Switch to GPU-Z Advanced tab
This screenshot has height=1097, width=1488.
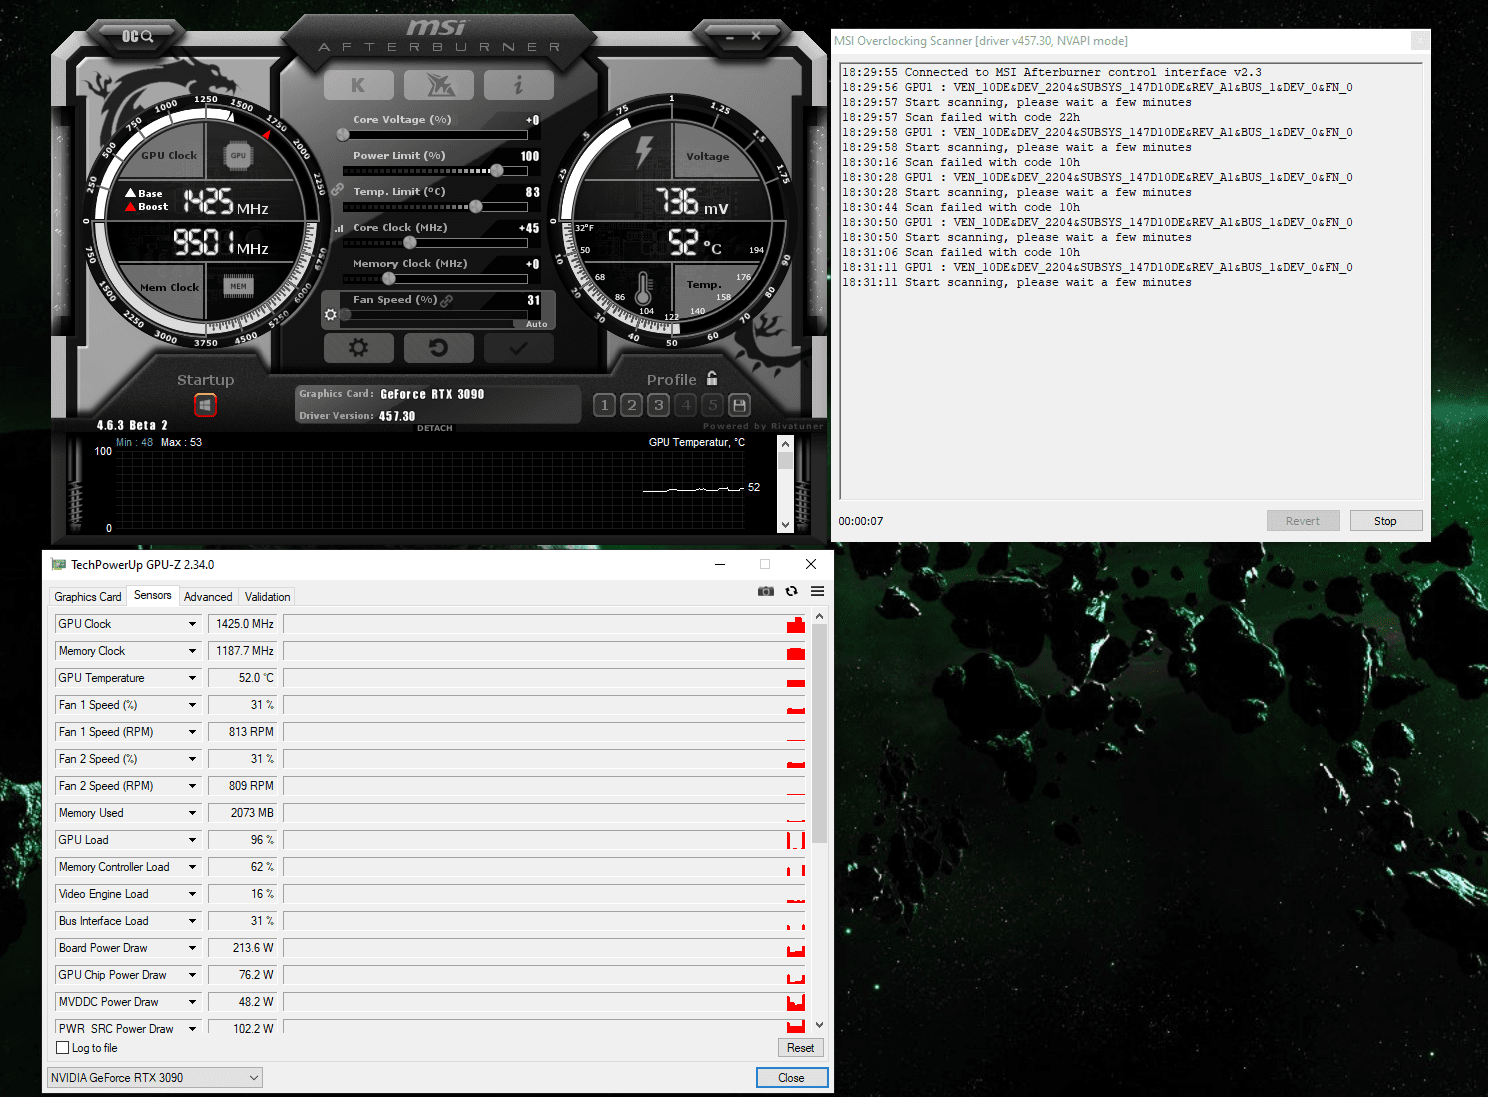(x=208, y=597)
